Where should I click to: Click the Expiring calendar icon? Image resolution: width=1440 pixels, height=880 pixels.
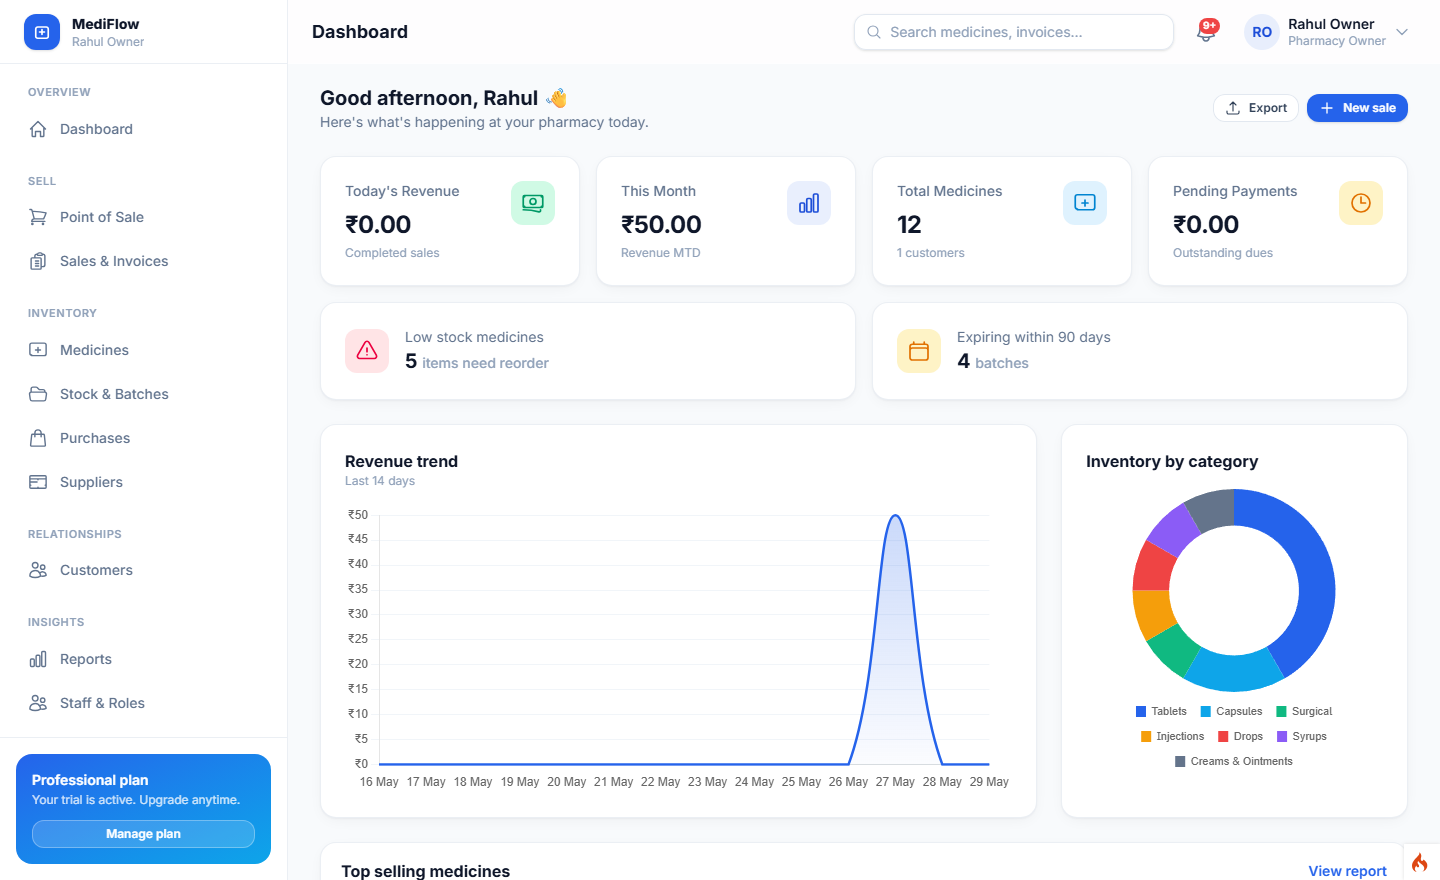pos(919,351)
